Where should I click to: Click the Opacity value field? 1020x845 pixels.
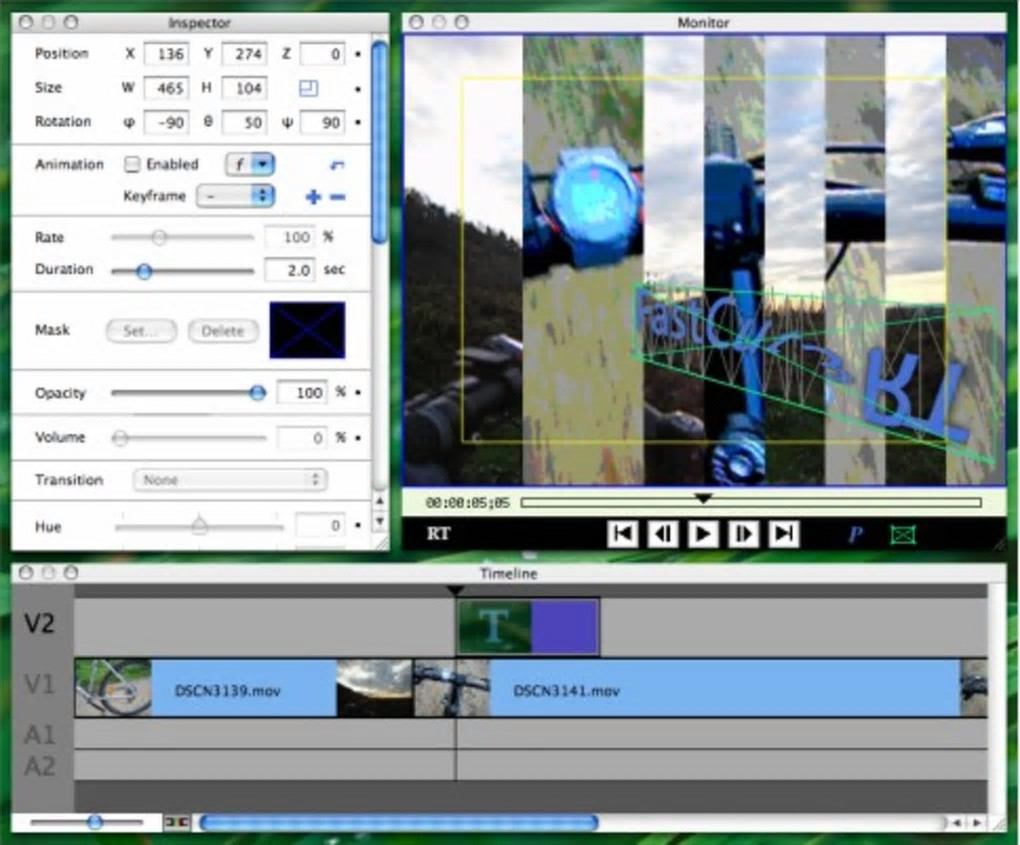pyautogui.click(x=302, y=392)
